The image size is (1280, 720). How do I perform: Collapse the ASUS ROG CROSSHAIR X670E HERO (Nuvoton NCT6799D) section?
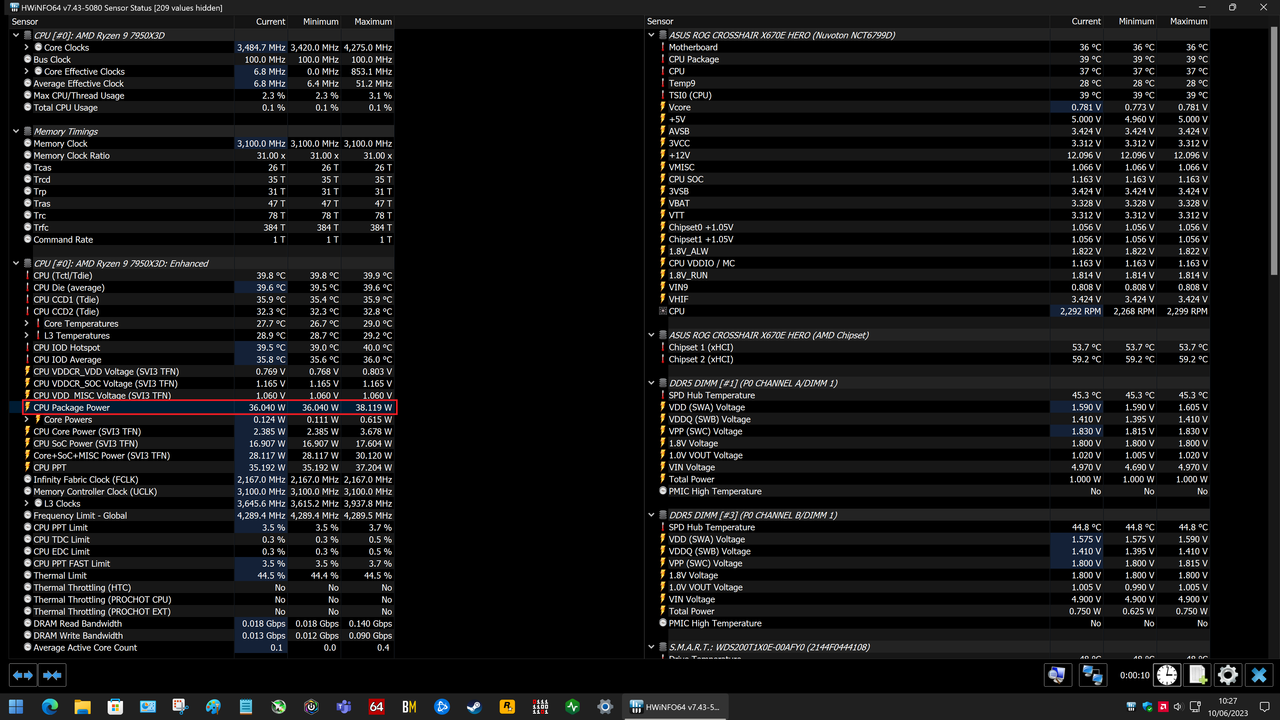coord(651,35)
